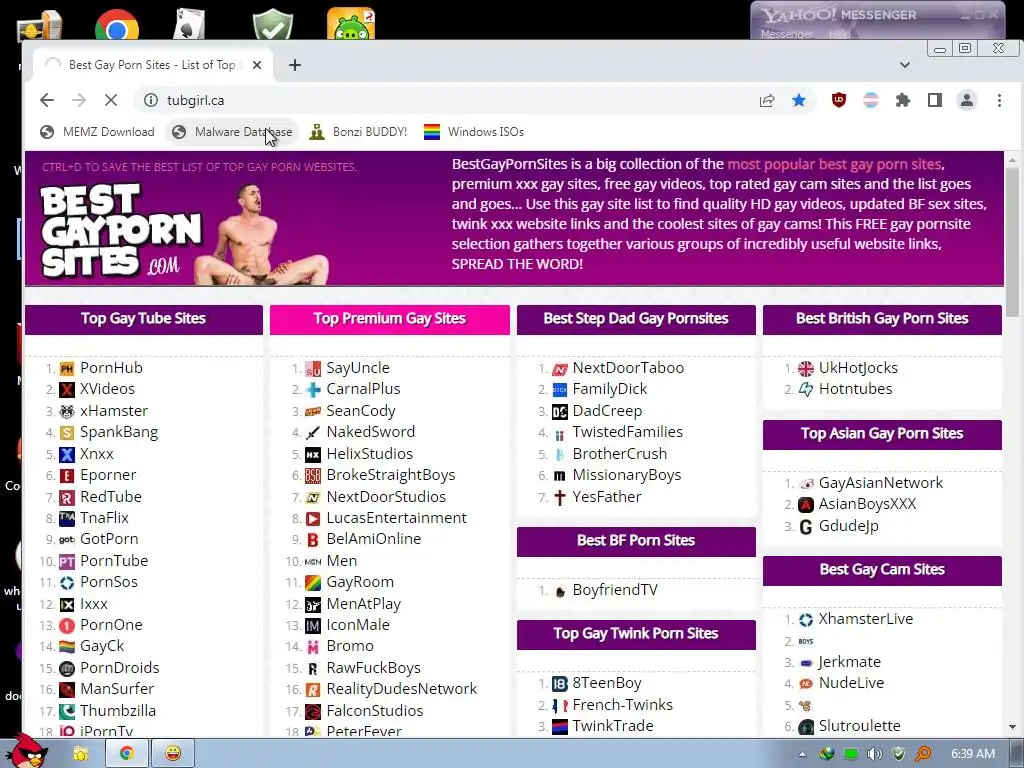Open the smiley face taskbar app

pos(172,754)
